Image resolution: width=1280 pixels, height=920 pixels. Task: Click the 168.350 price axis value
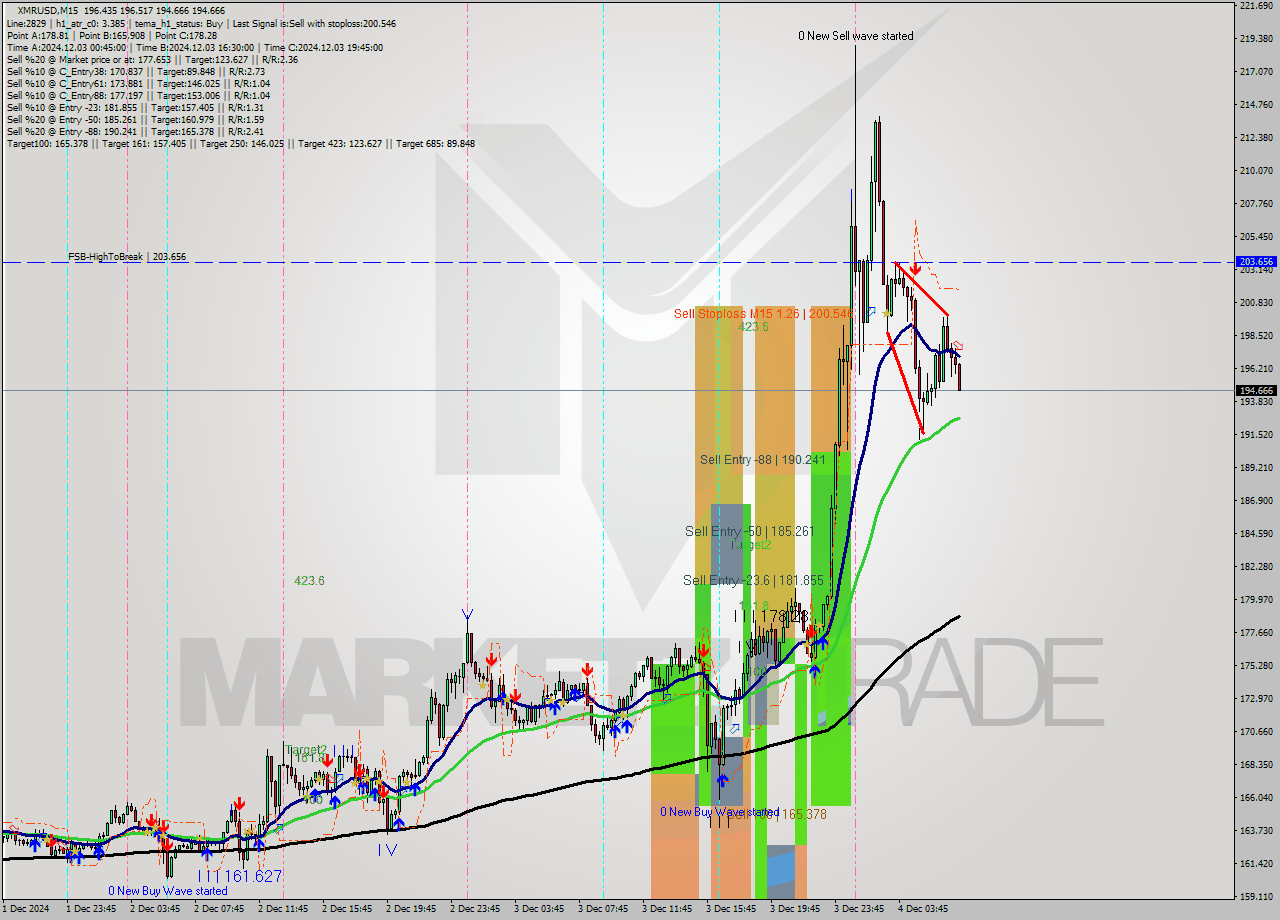click(x=1256, y=765)
